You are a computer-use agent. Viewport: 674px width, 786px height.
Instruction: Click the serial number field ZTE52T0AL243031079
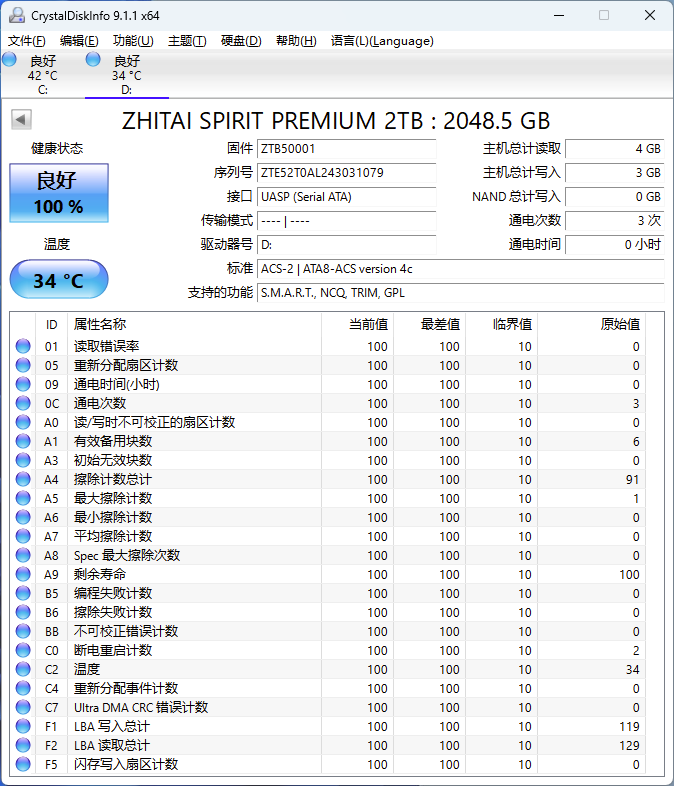[346, 172]
